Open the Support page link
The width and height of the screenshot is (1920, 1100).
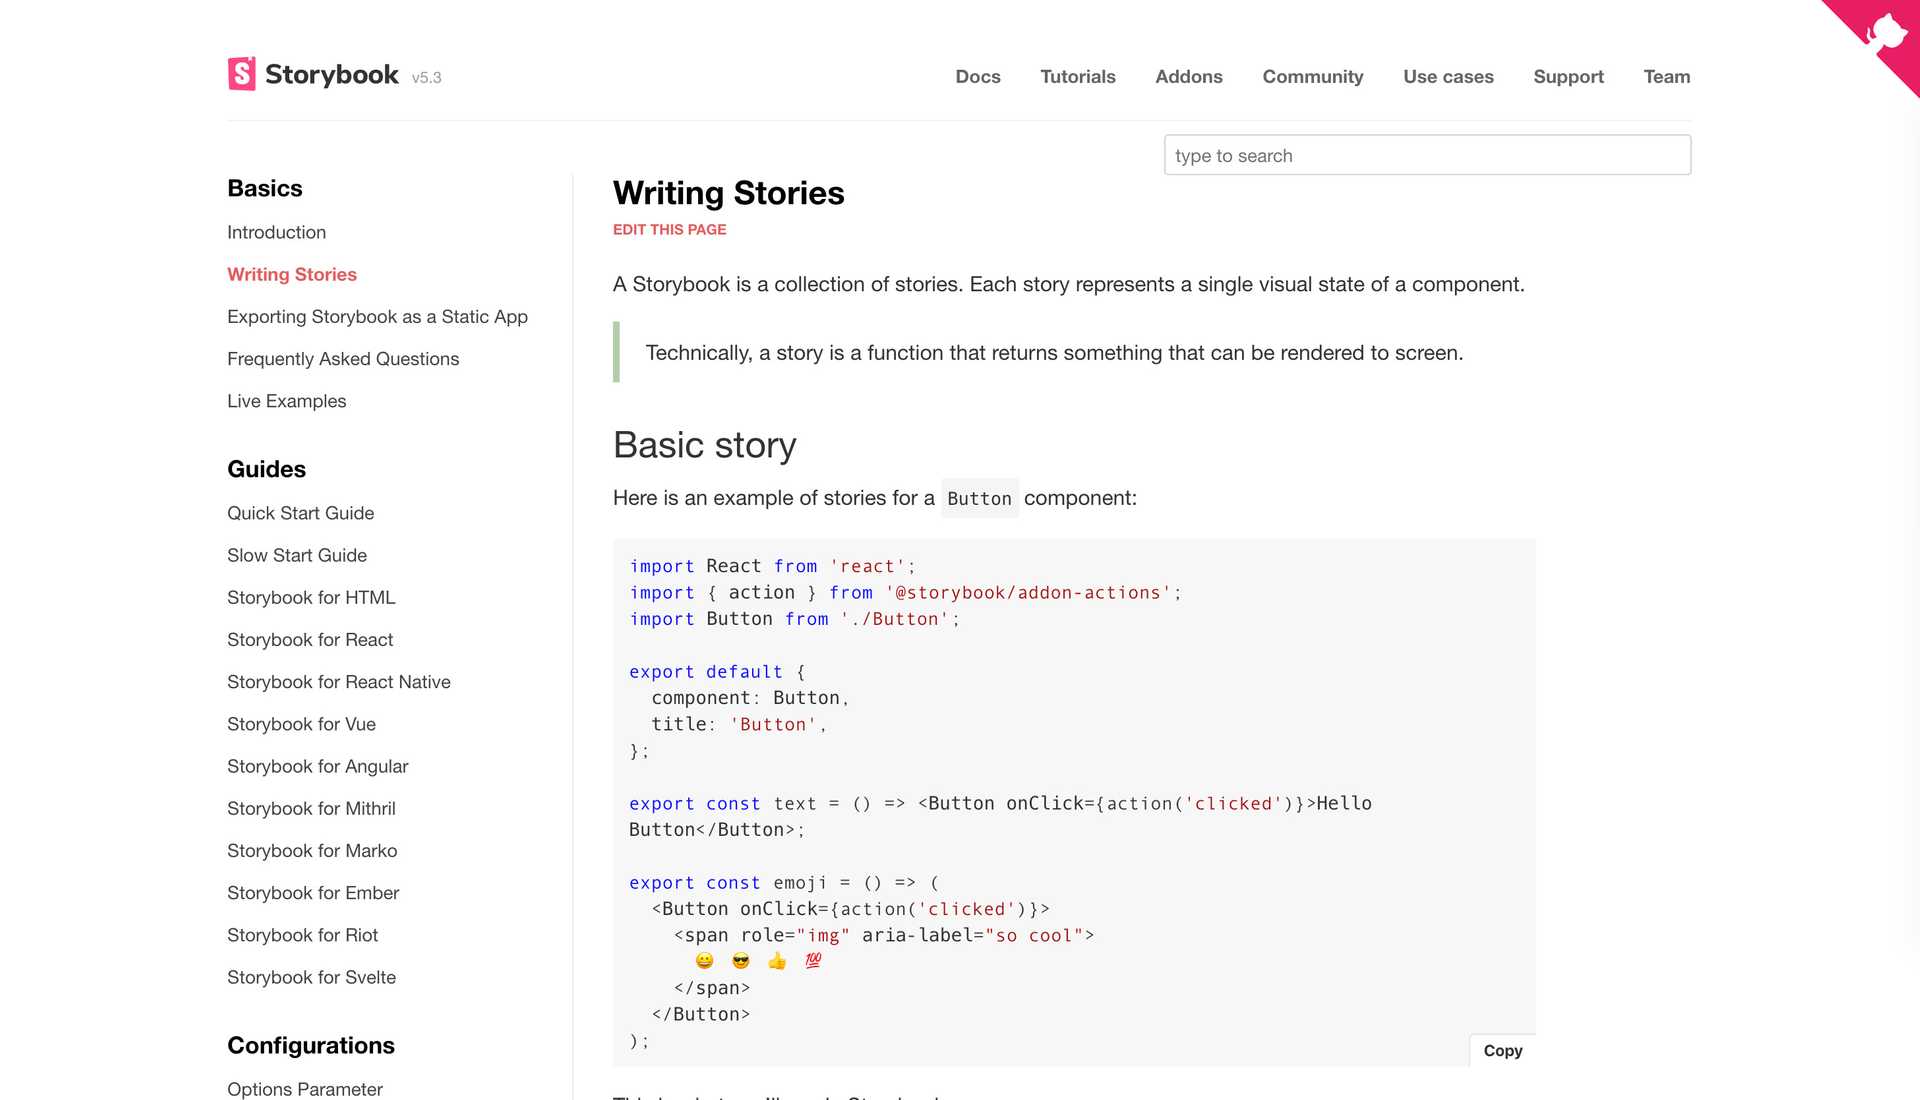tap(1567, 77)
